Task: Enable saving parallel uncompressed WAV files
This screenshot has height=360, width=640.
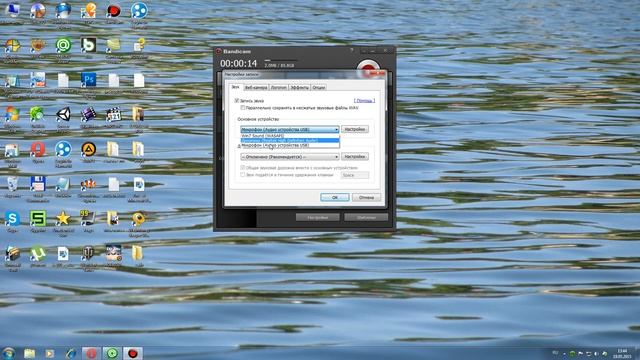Action: [x=242, y=108]
